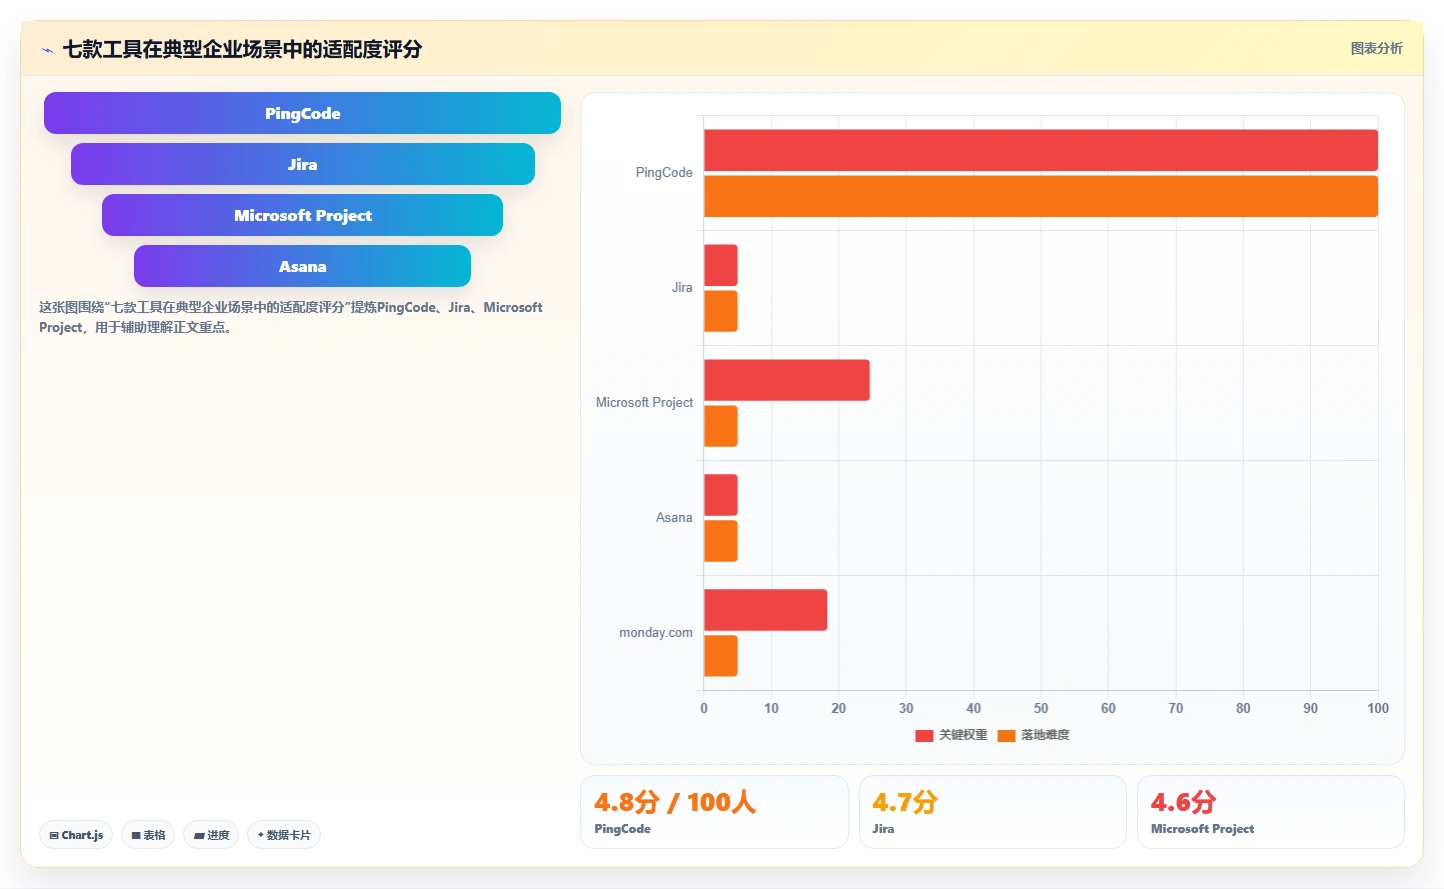Click Asana red bar in chart
This screenshot has height=889, width=1444.
pyautogui.click(x=721, y=495)
